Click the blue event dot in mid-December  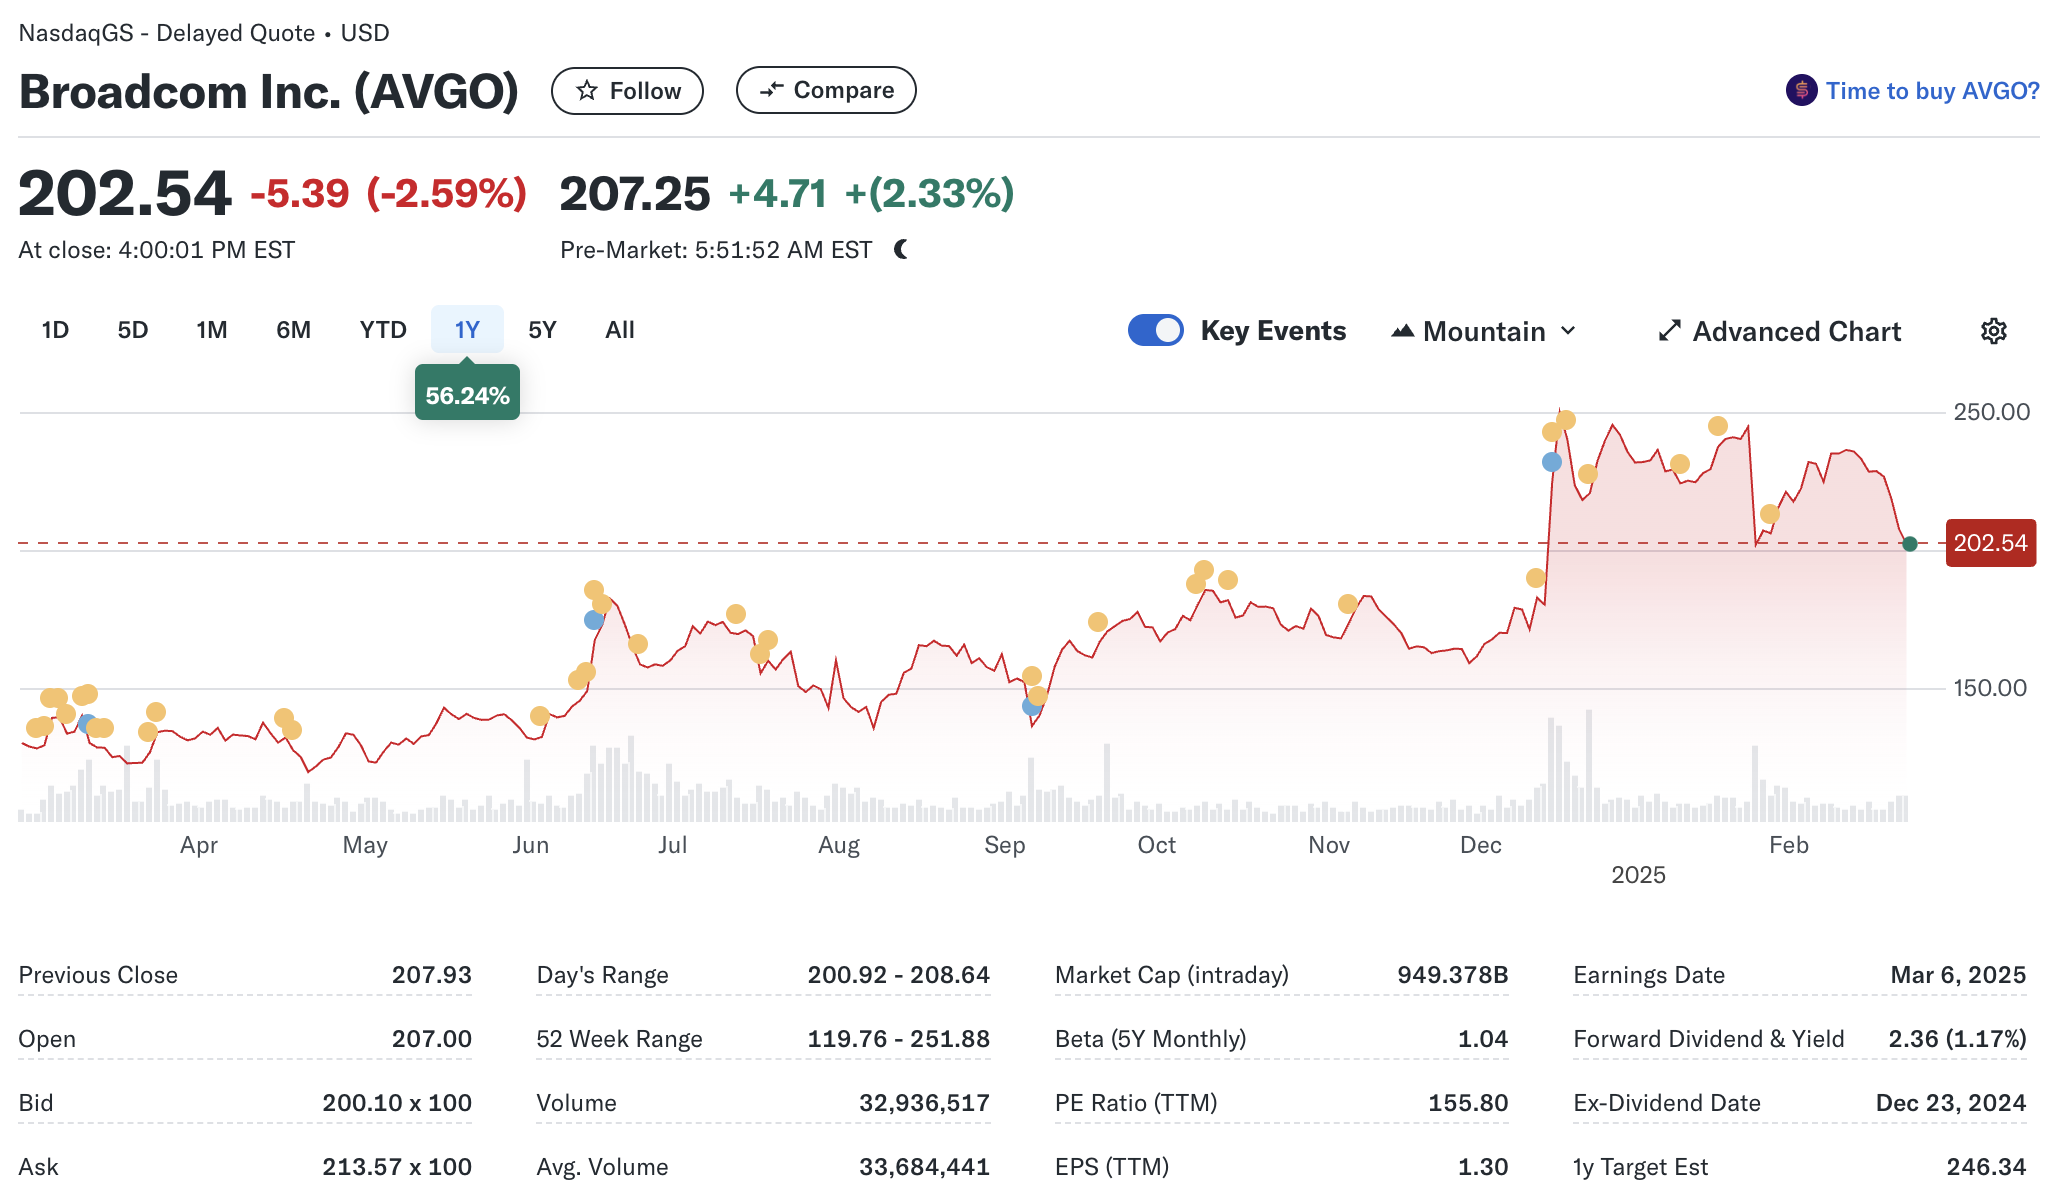pyautogui.click(x=1551, y=462)
